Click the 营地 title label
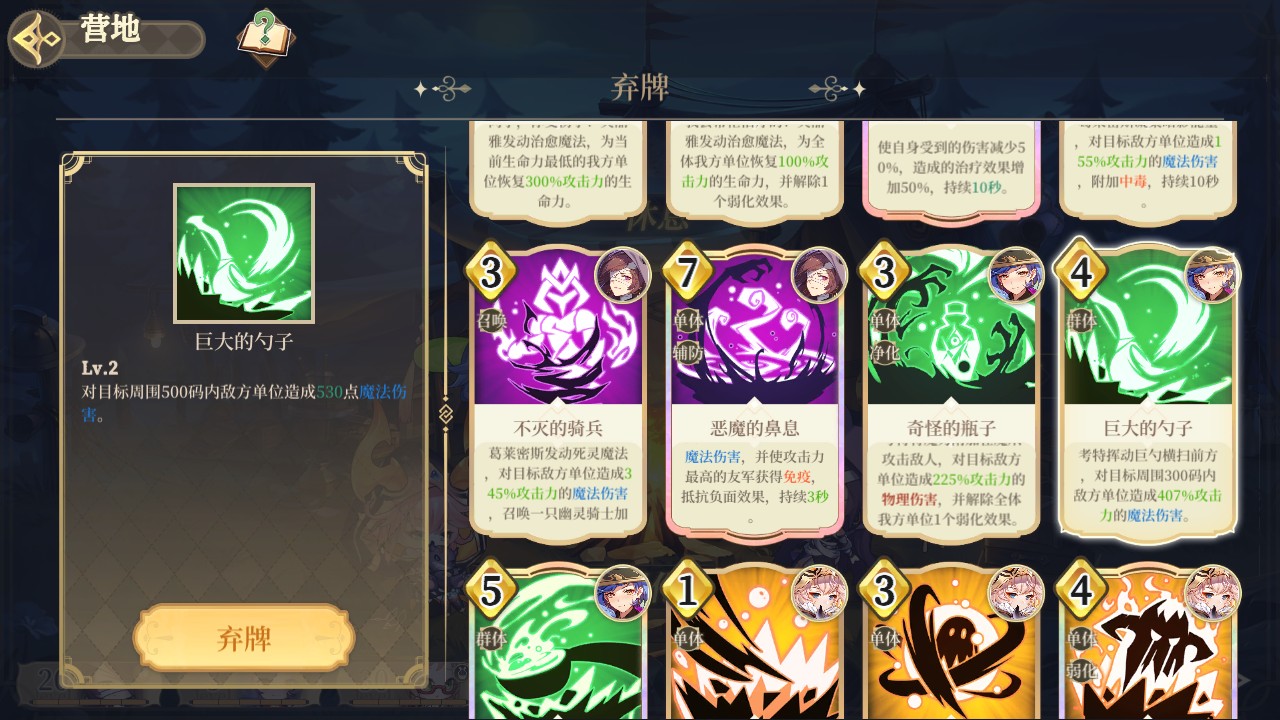Image resolution: width=1280 pixels, height=720 pixels. pos(111,30)
